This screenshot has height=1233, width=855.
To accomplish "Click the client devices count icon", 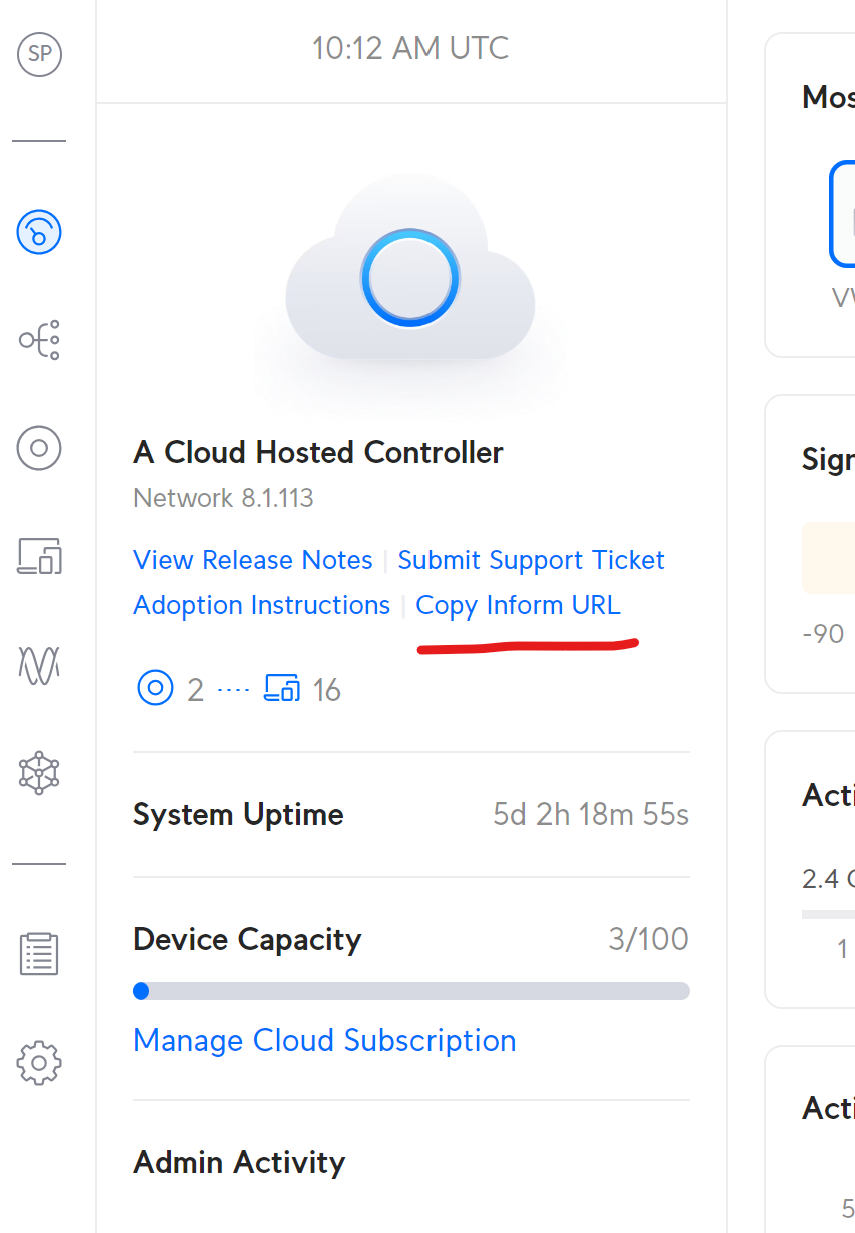I will [282, 689].
